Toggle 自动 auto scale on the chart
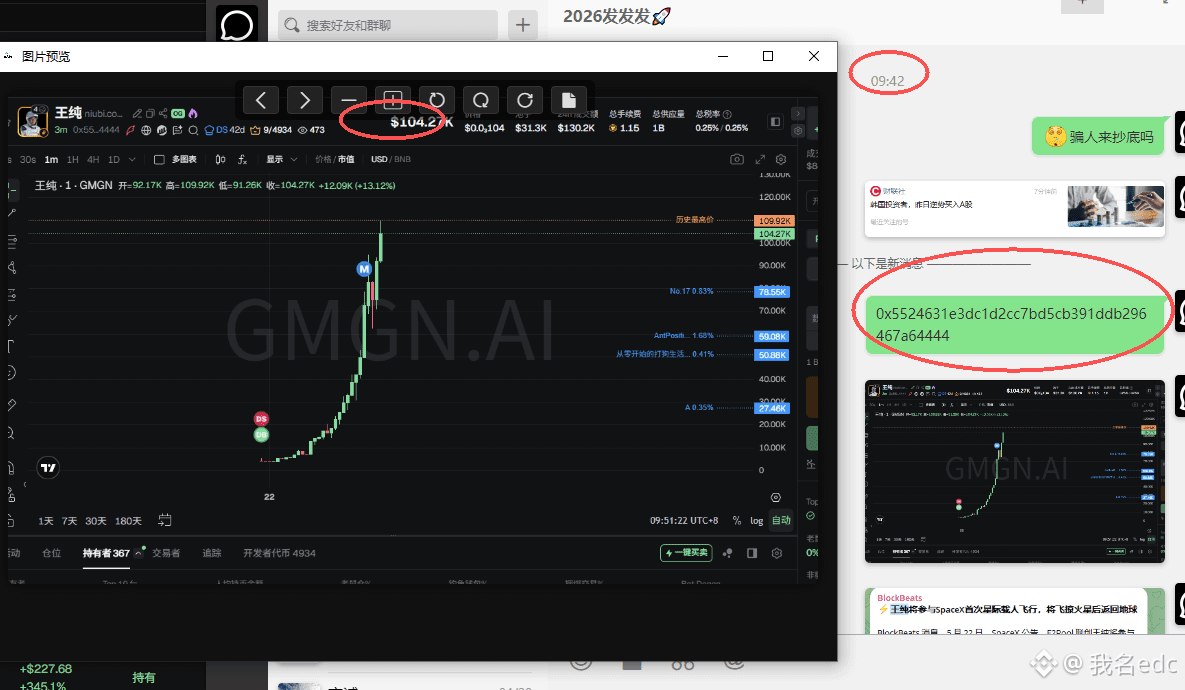The height and width of the screenshot is (690, 1185). (781, 521)
